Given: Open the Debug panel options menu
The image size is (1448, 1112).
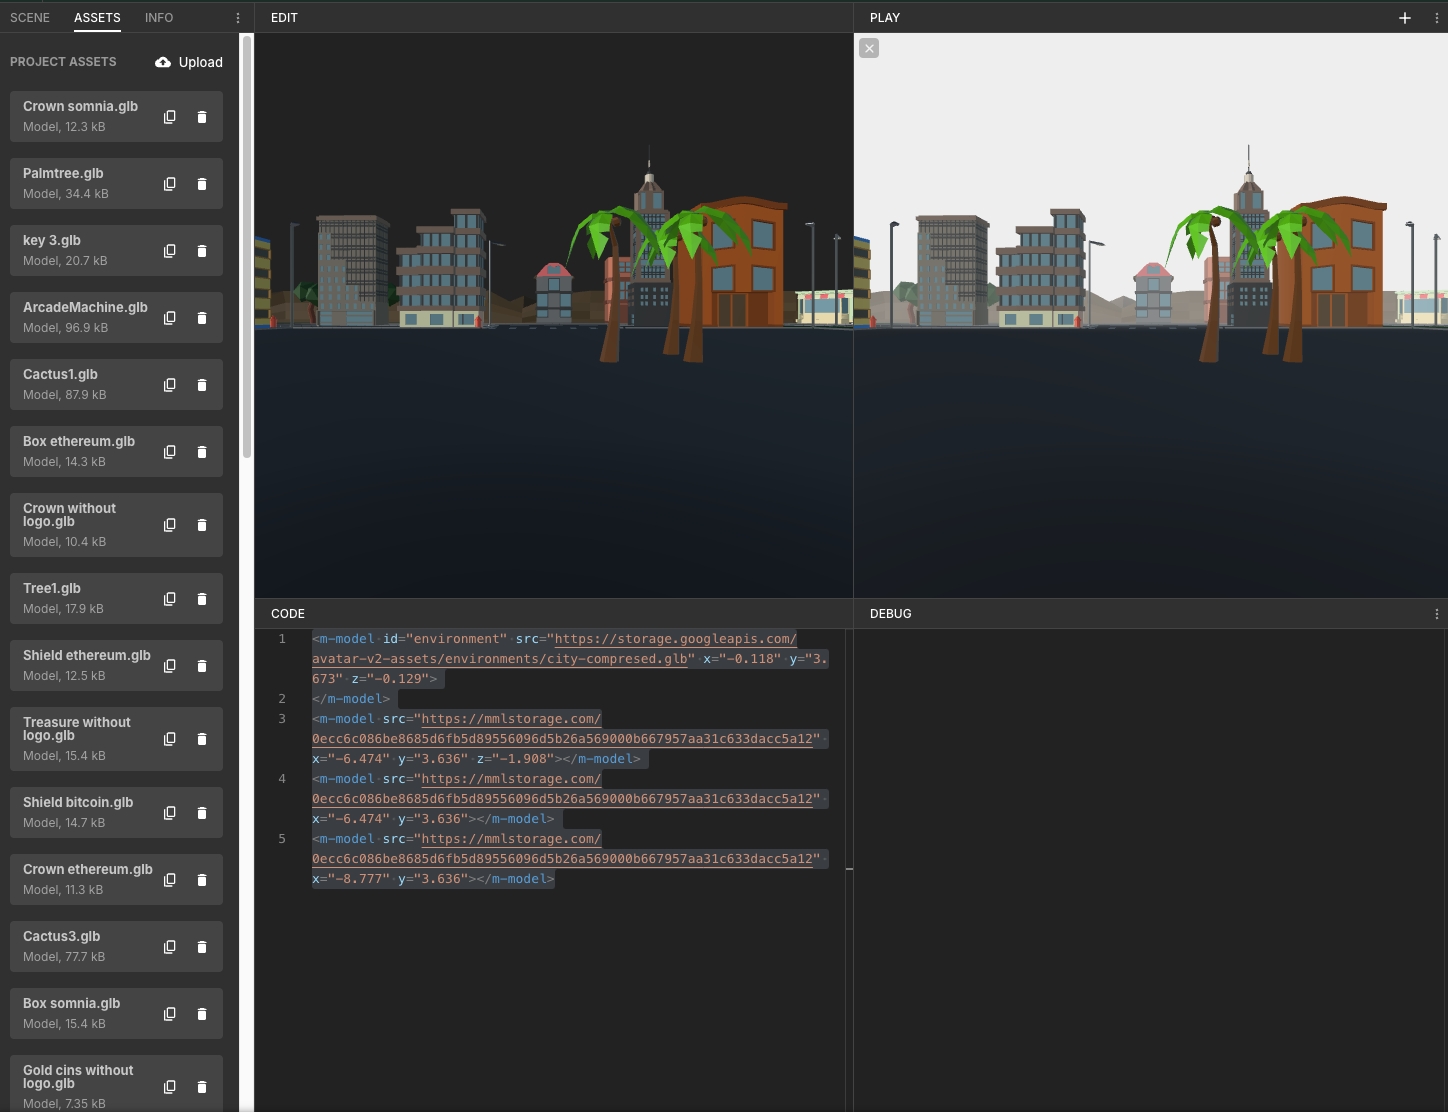Looking at the screenshot, I should tap(1437, 614).
